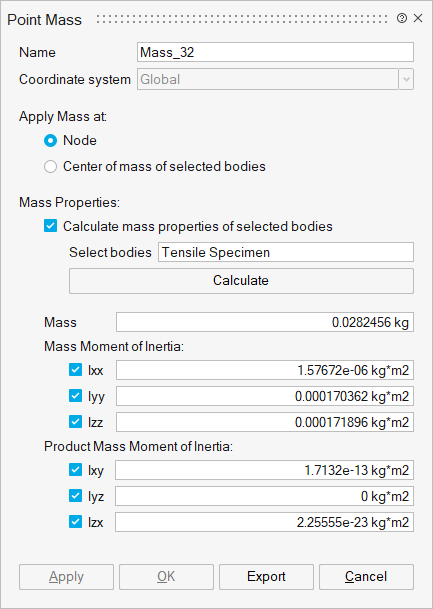Toggle the Izx product inertia checkbox
The height and width of the screenshot is (609, 433).
tap(75, 522)
